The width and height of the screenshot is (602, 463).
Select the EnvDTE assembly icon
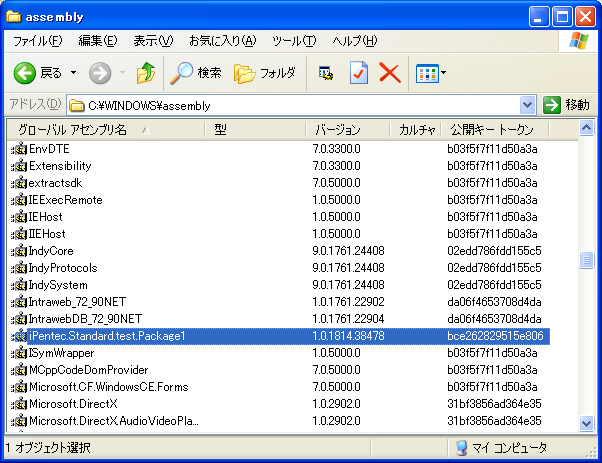pos(19,149)
